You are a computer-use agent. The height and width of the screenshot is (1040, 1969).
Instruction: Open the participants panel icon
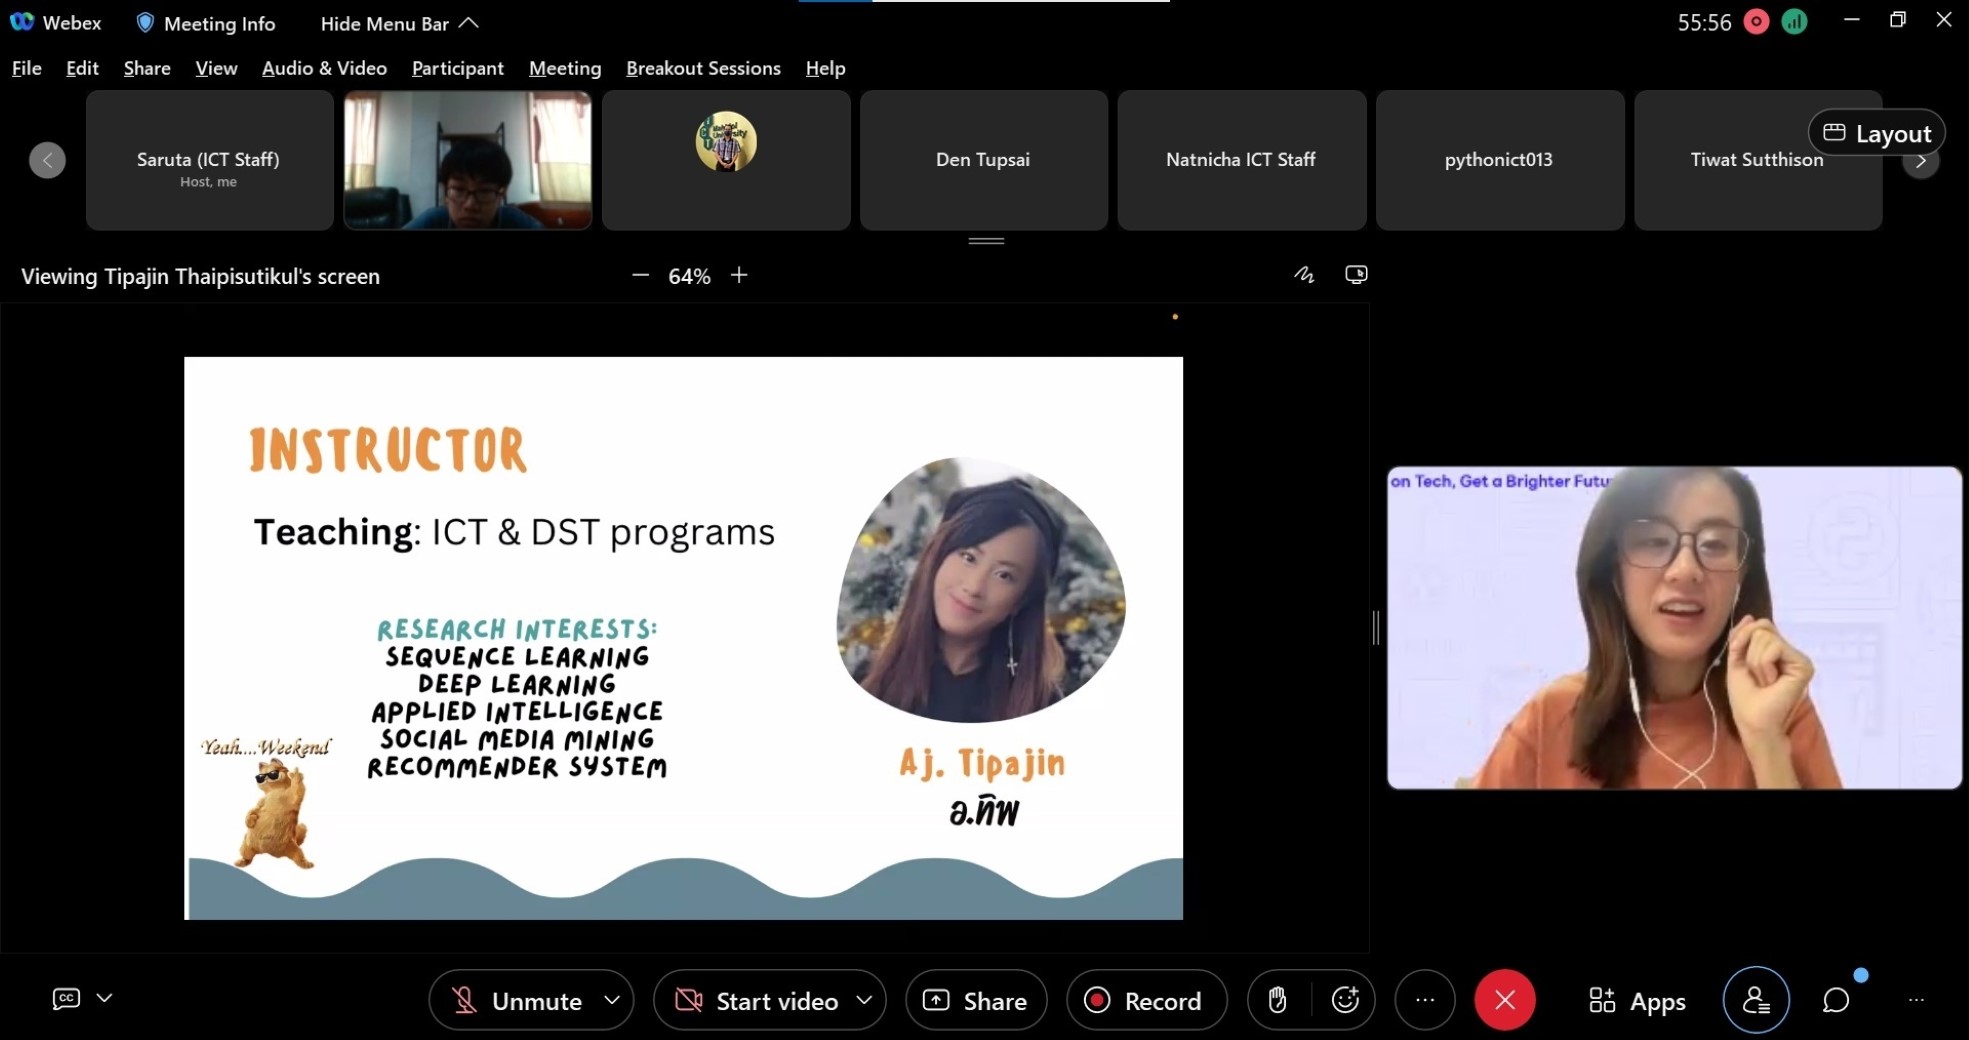1755,1000
